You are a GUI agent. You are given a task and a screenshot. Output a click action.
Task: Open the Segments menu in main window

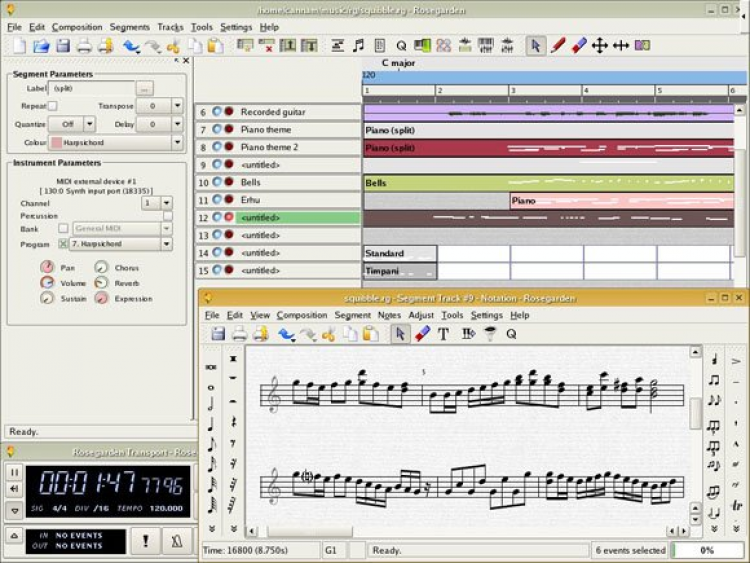click(129, 27)
